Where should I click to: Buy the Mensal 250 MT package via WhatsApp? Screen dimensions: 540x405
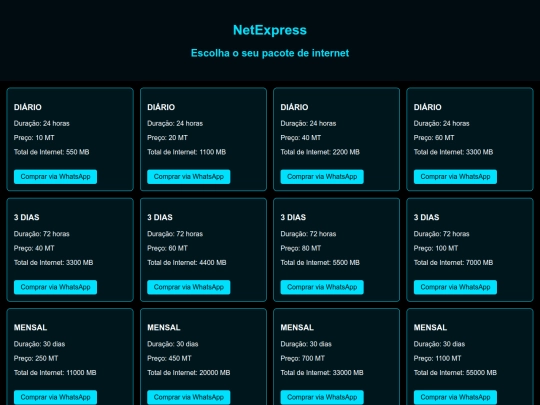pos(55,397)
